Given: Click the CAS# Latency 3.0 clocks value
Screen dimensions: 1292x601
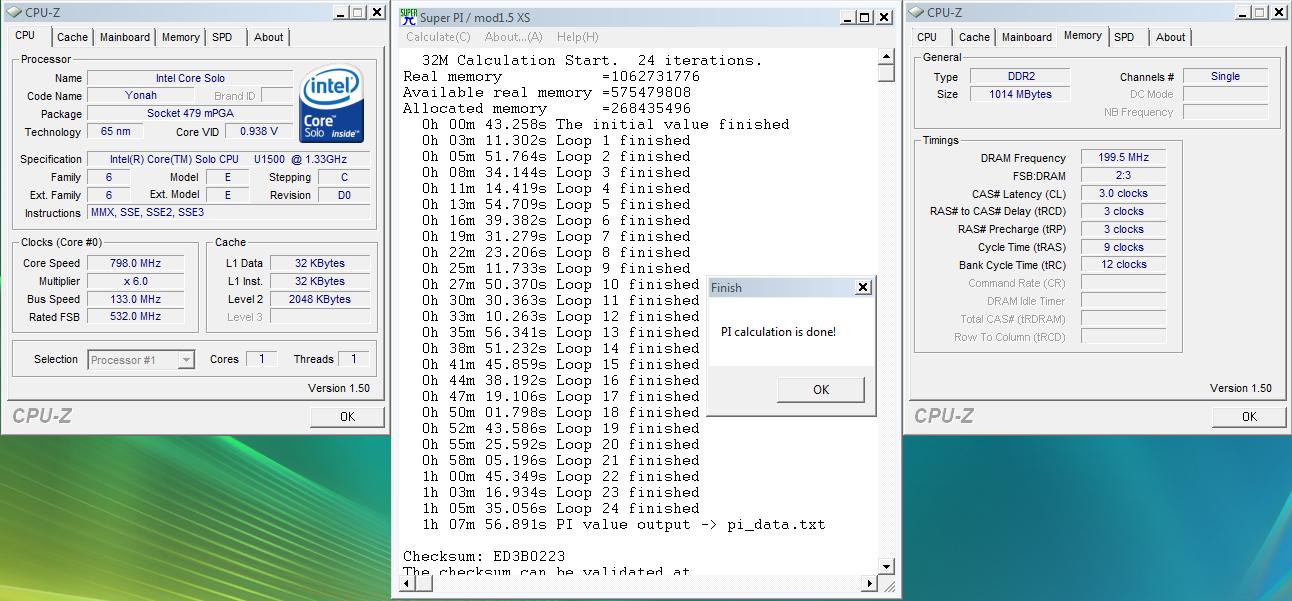Looking at the screenshot, I should (x=1123, y=194).
